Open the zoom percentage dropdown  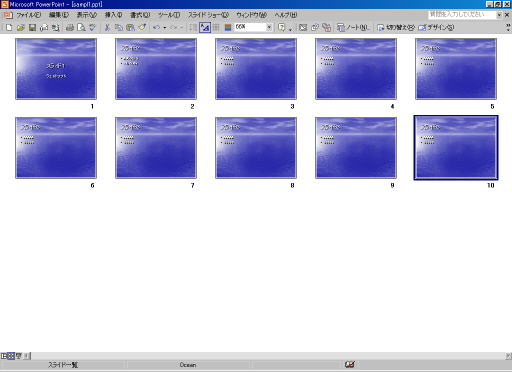(269, 27)
